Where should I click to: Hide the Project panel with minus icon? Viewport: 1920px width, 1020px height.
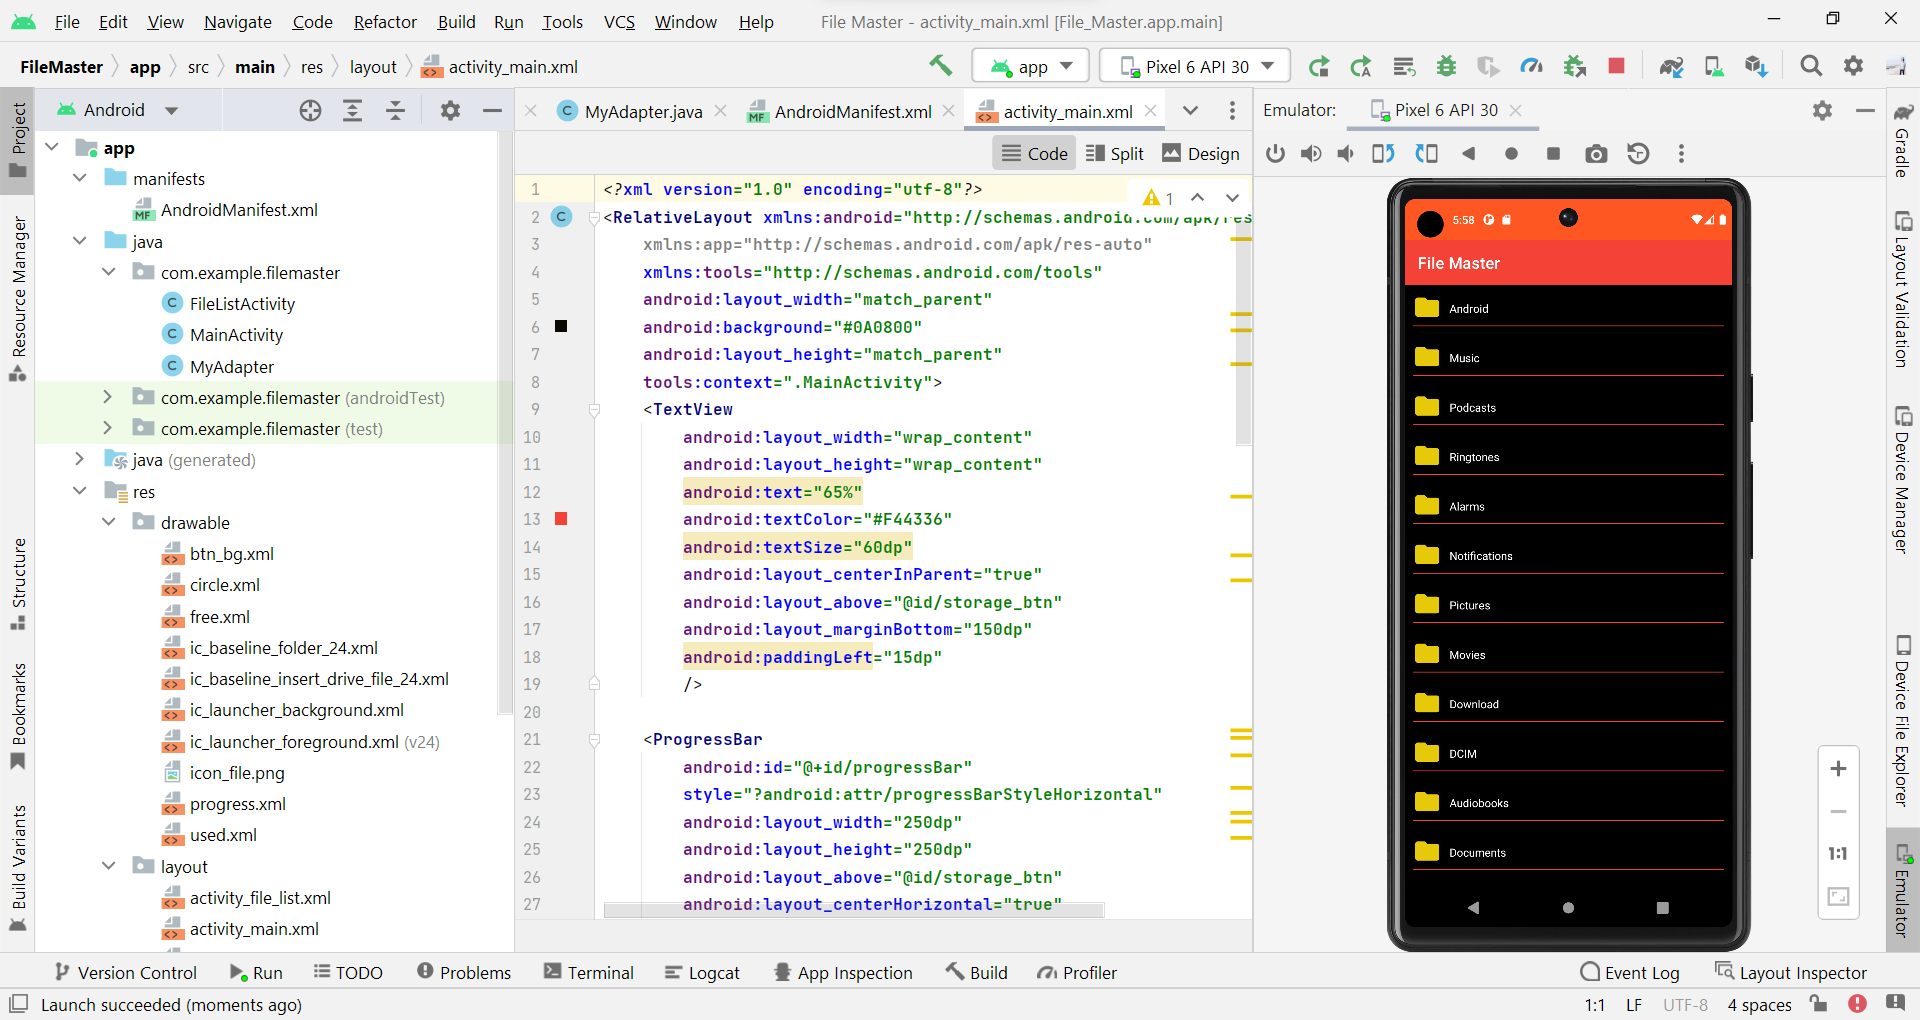pyautogui.click(x=492, y=111)
